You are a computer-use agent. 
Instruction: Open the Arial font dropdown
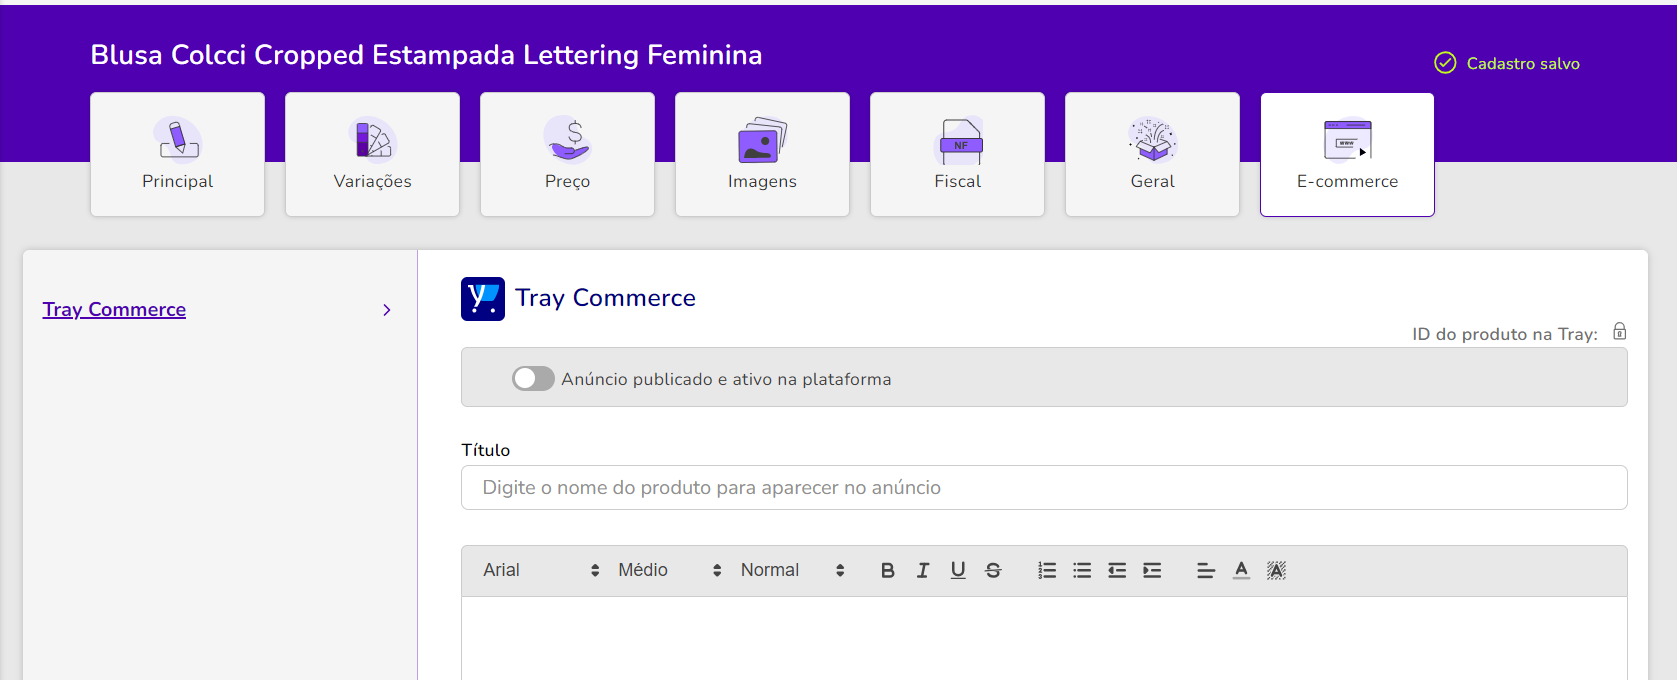coord(541,570)
